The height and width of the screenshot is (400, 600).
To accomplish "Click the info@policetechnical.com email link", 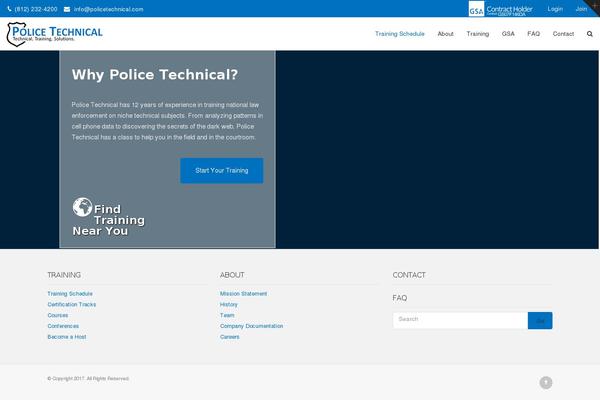I will pos(109,9).
